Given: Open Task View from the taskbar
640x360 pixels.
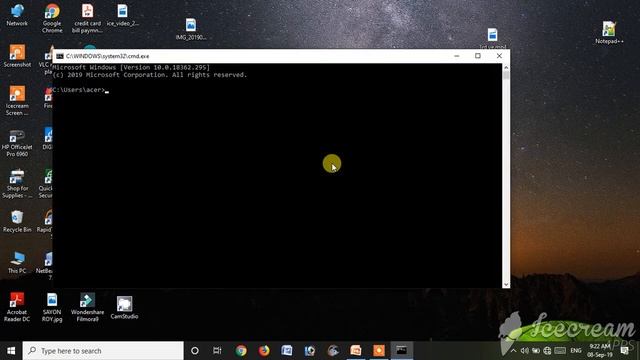Looking at the screenshot, I should (x=217, y=351).
